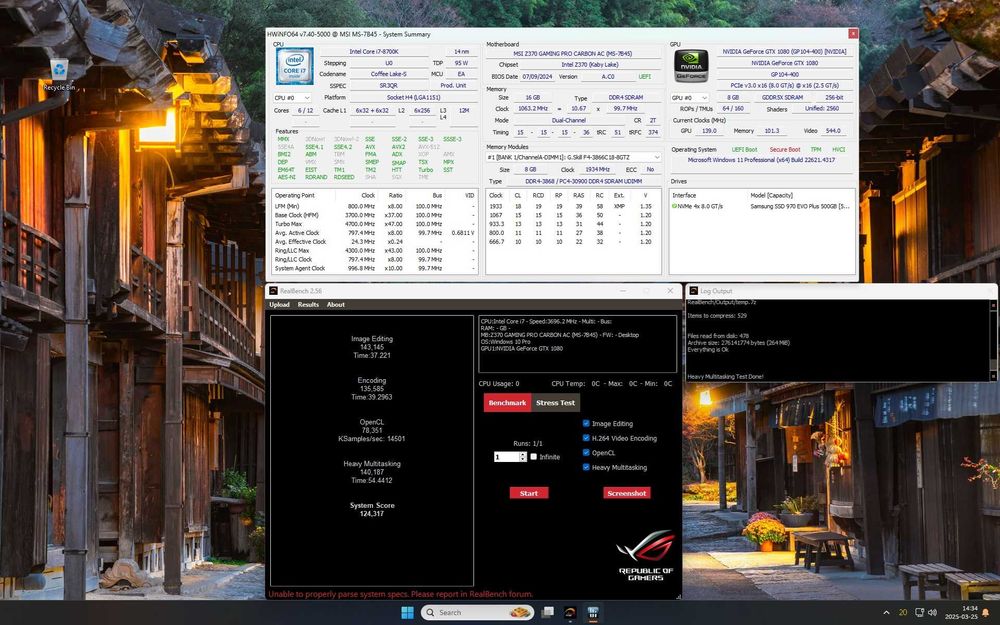Enable the Infinite runs checkbox
This screenshot has height=625, width=1000.
point(534,457)
